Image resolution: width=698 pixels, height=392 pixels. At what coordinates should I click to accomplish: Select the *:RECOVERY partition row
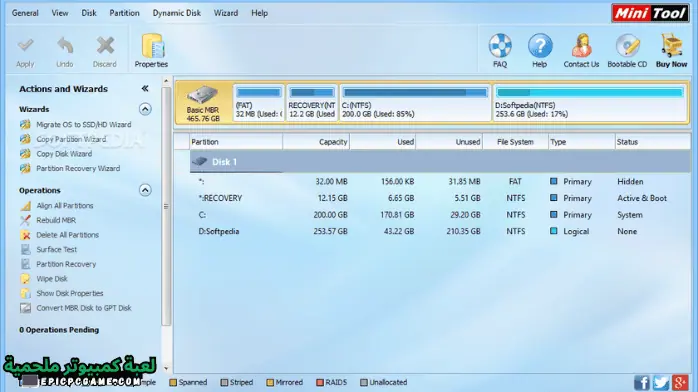[x=440, y=198]
